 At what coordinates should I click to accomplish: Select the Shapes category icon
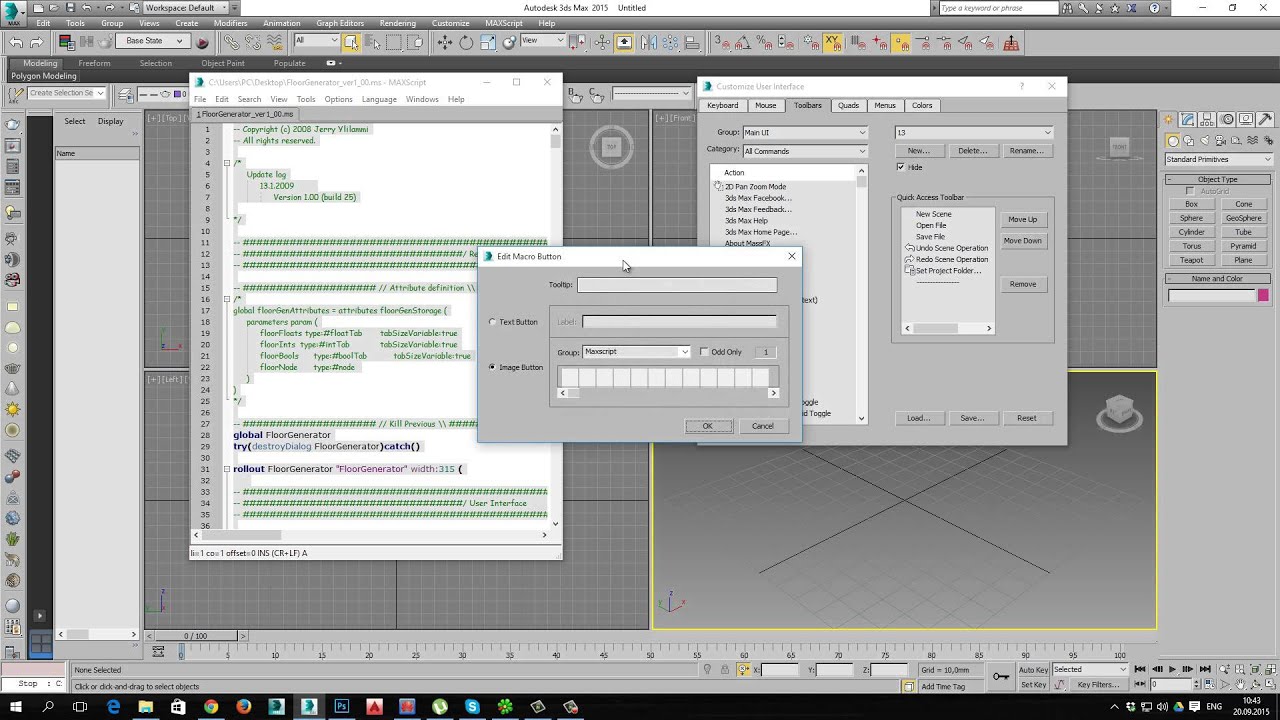pyautogui.click(x=1190, y=141)
